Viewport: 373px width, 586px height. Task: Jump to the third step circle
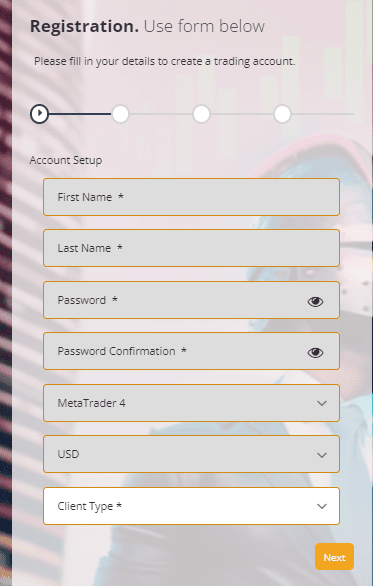tap(201, 114)
